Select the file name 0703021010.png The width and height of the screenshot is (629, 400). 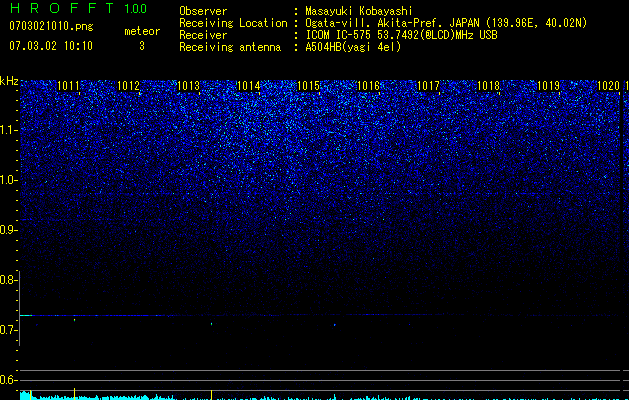(x=51, y=26)
